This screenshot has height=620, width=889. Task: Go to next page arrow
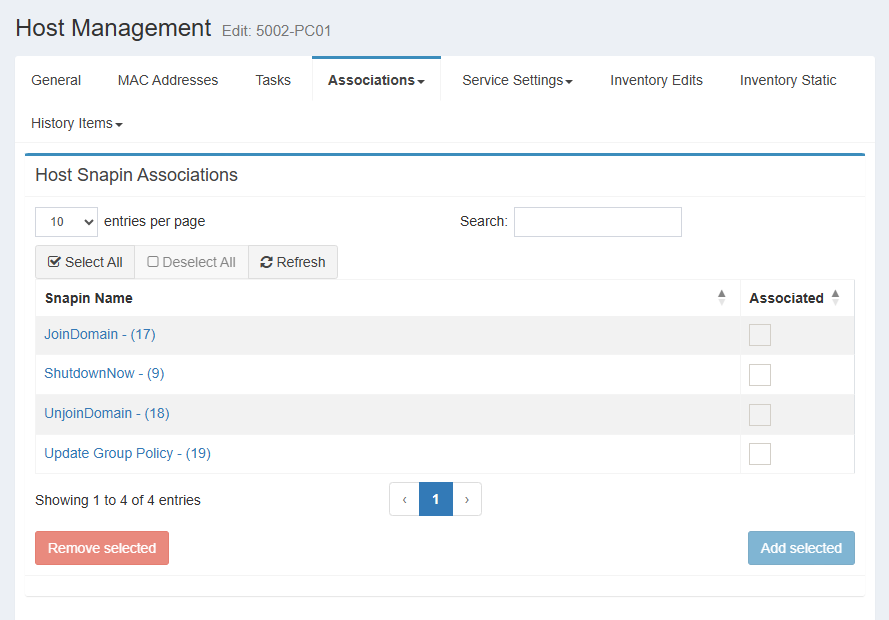click(x=466, y=499)
